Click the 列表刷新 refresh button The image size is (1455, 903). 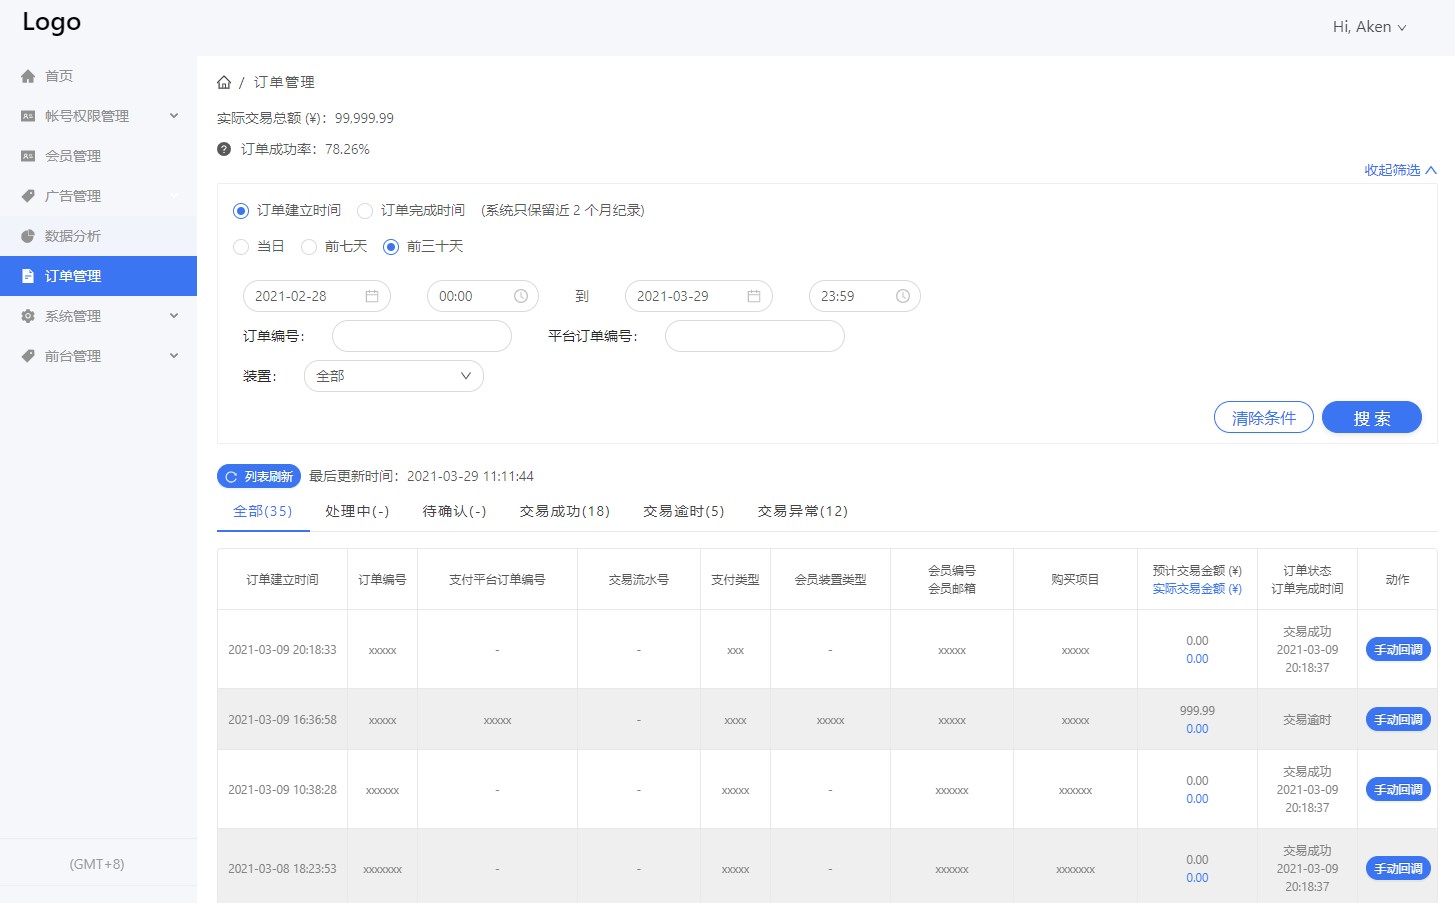coord(259,477)
